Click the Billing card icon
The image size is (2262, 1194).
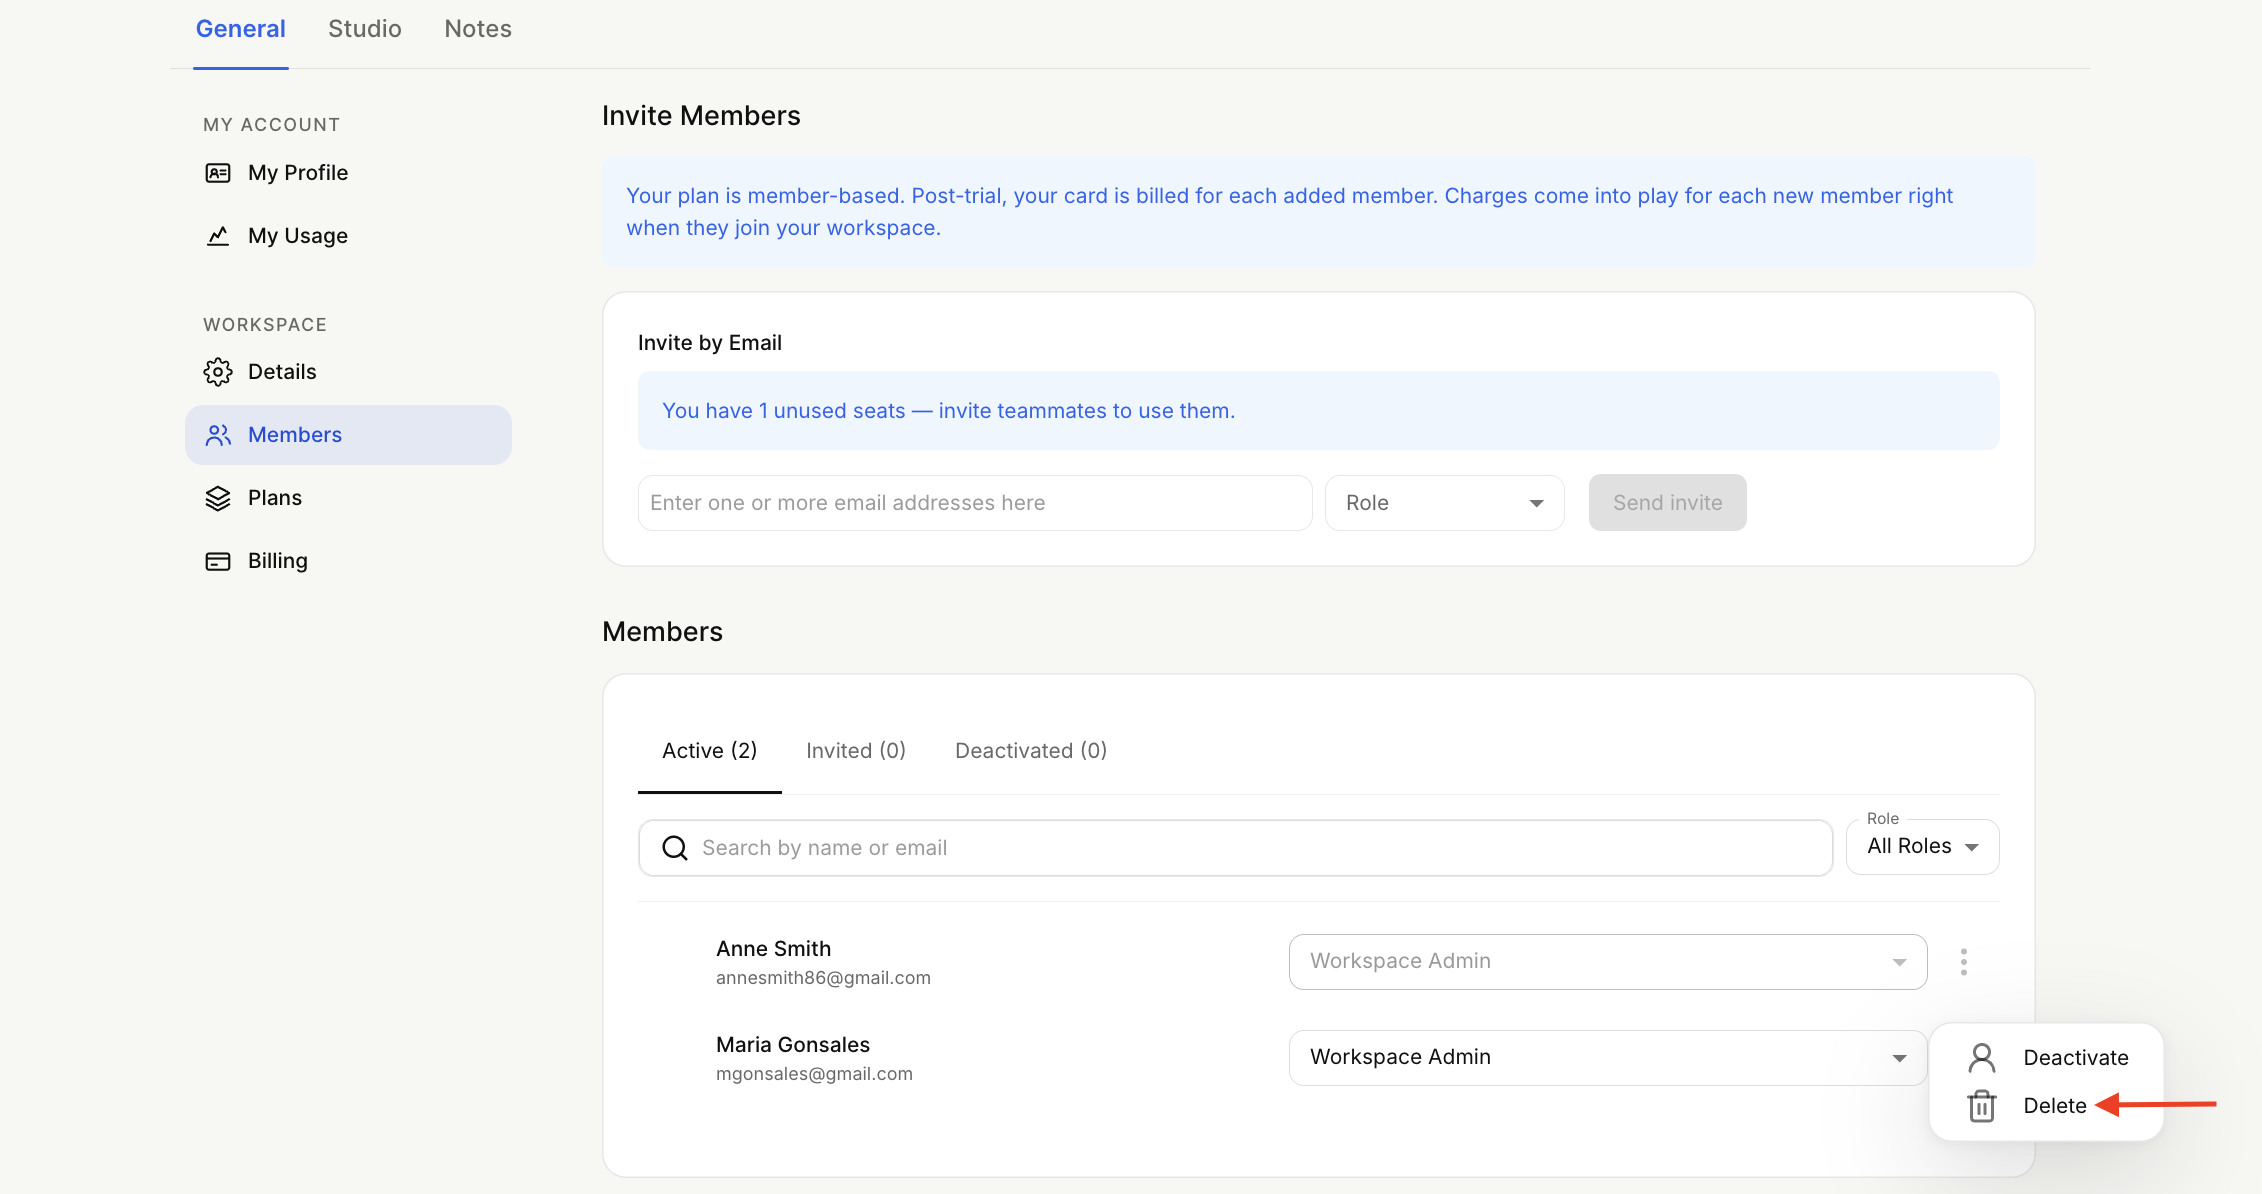(218, 561)
